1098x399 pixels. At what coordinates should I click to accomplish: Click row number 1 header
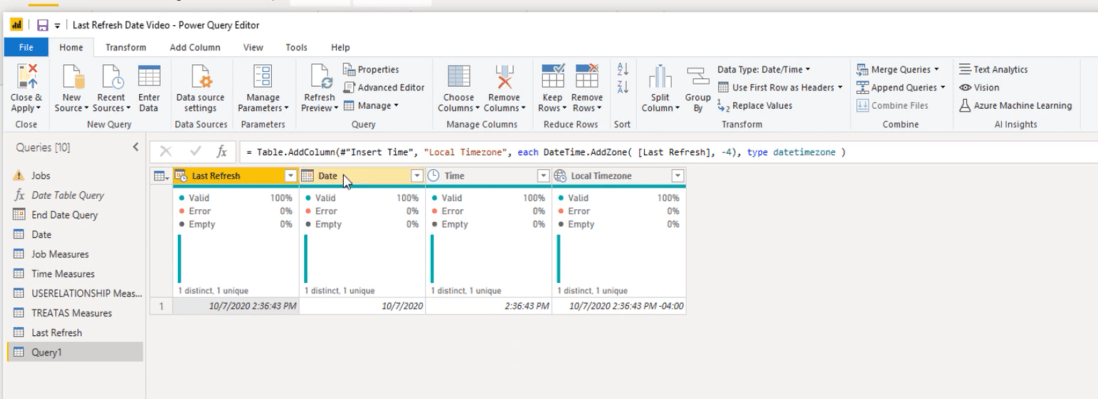[x=161, y=306]
